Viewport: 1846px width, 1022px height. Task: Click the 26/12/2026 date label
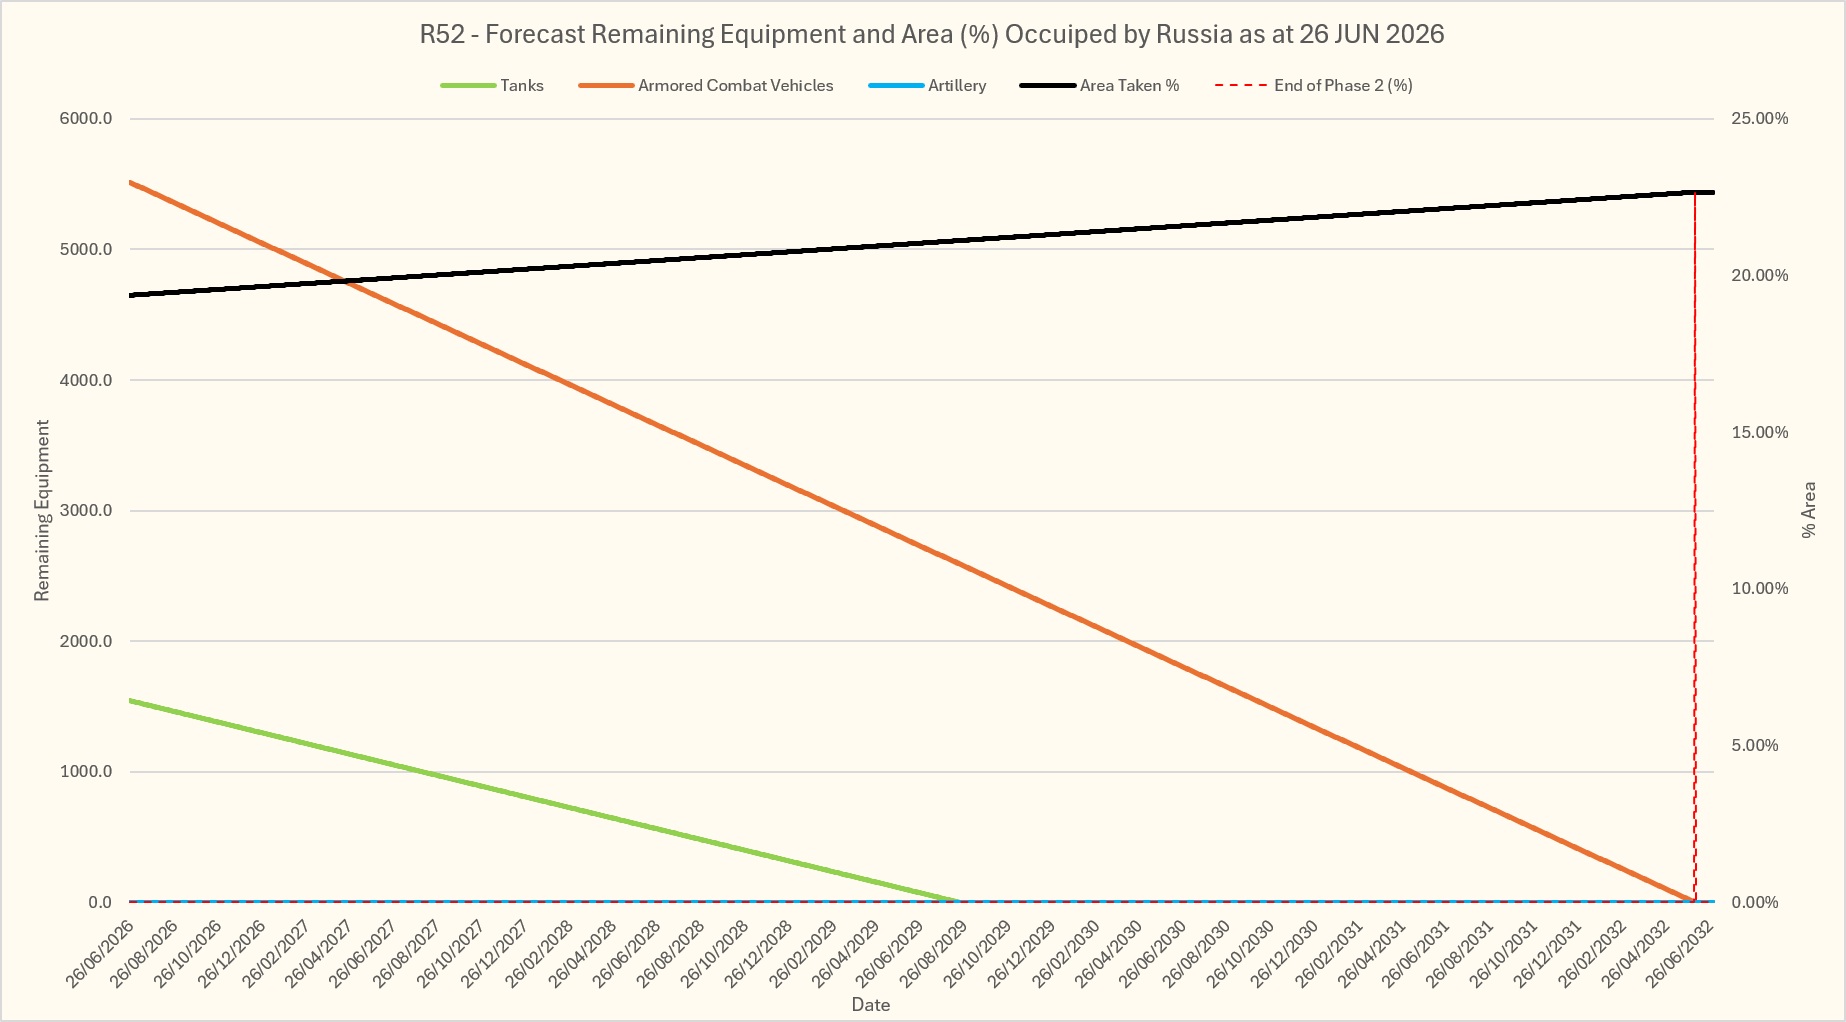click(234, 954)
